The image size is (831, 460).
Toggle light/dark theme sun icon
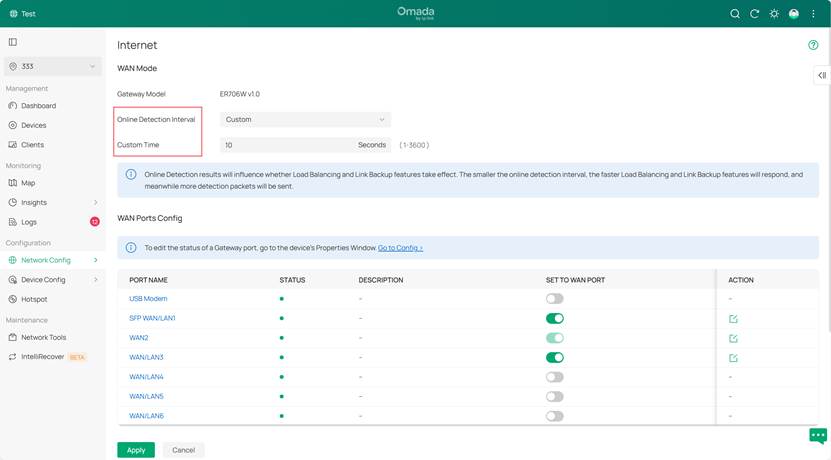[x=774, y=14]
